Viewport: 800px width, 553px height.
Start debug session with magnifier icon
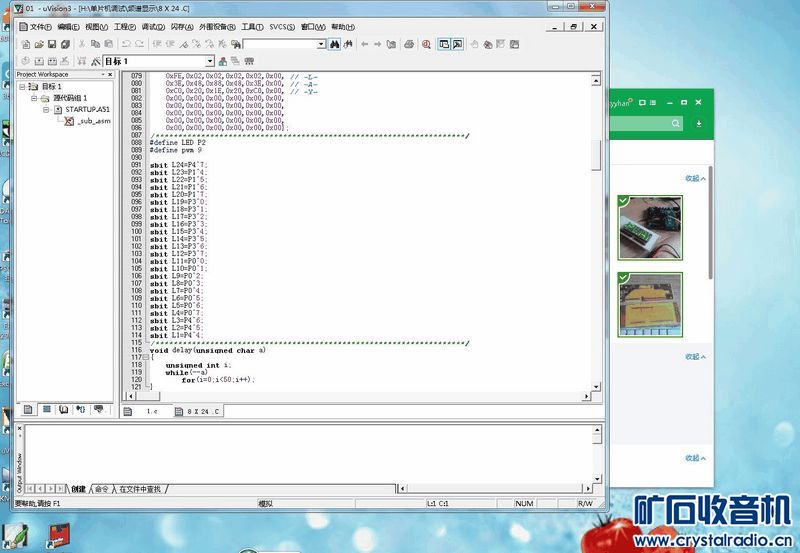[427, 44]
